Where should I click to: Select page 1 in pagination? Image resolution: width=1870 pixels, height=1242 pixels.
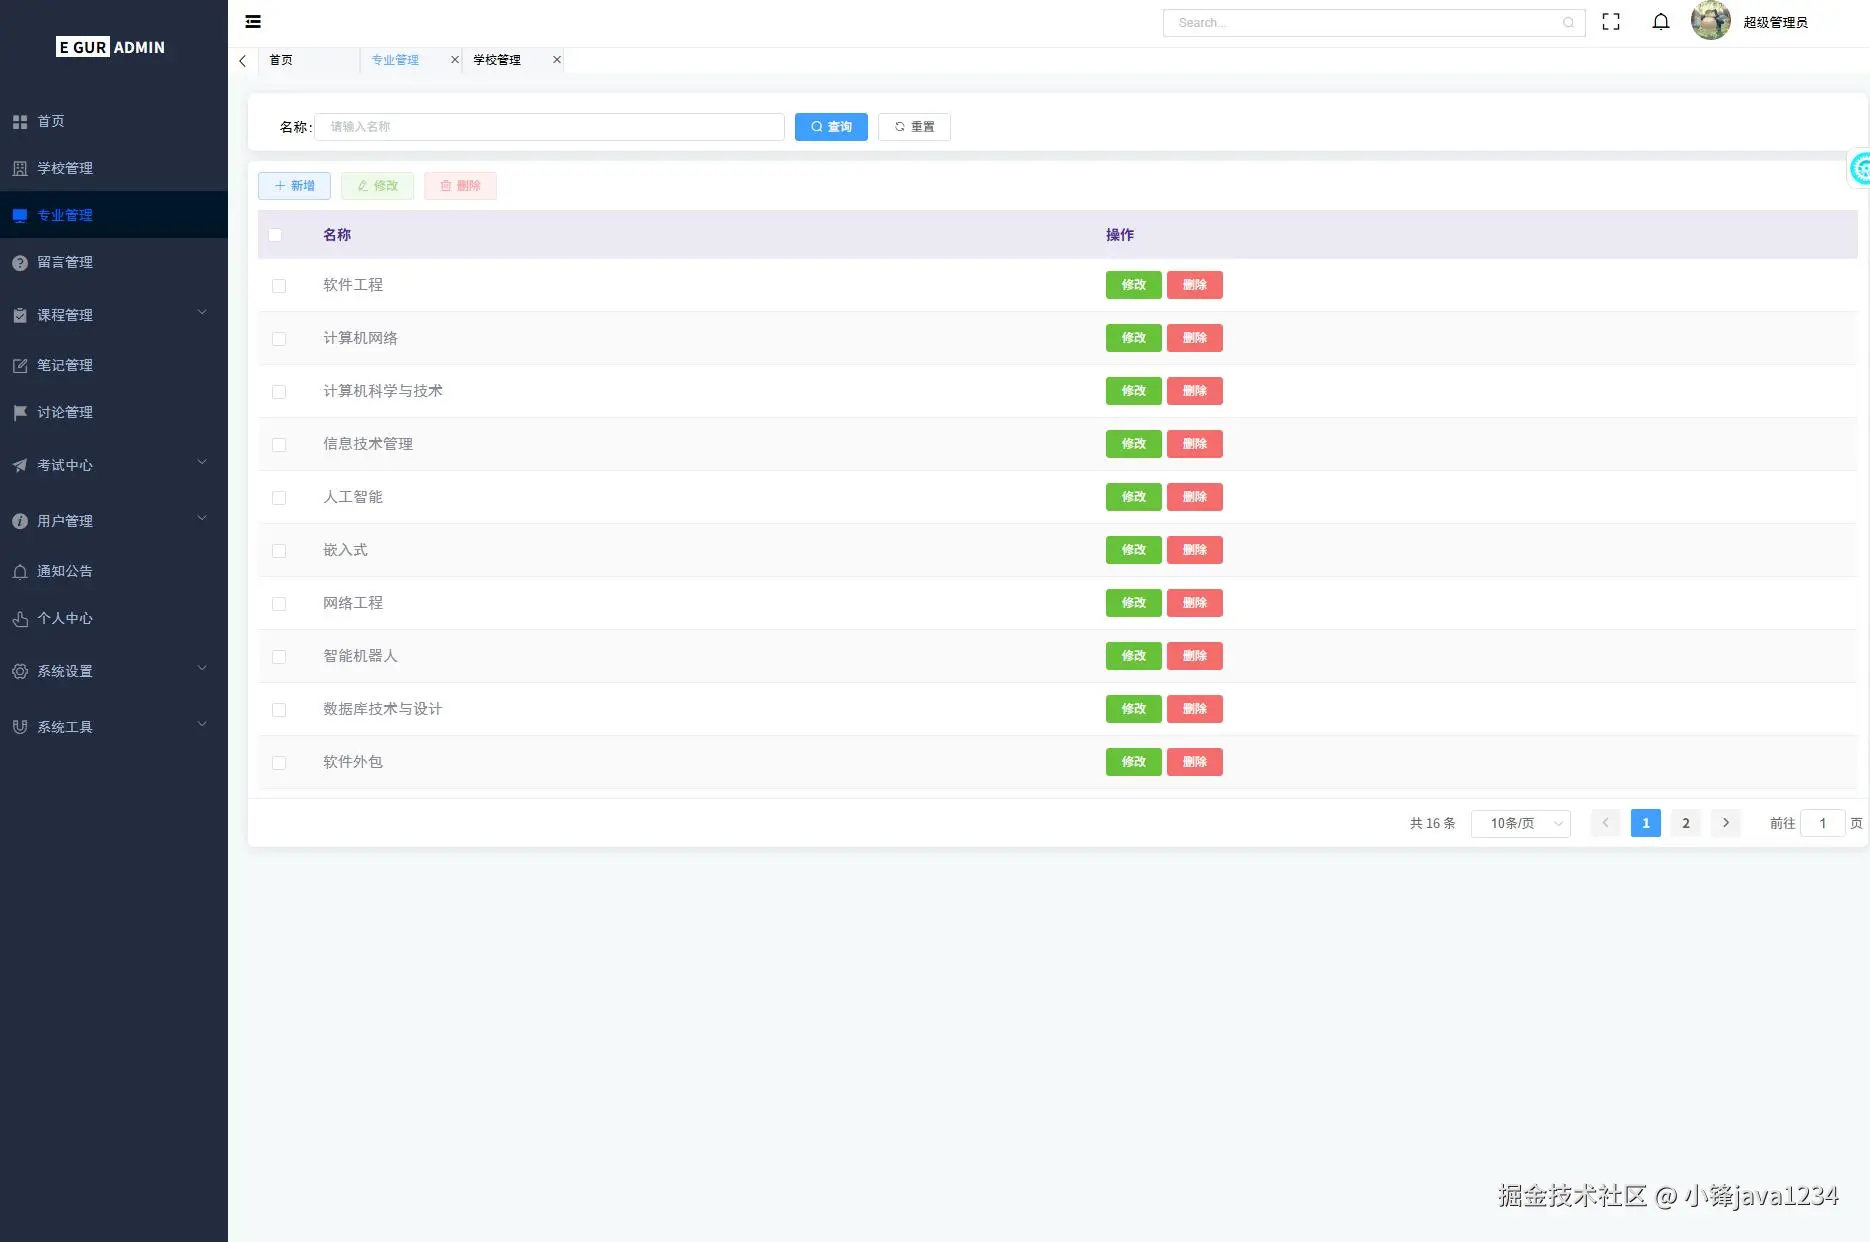1646,823
